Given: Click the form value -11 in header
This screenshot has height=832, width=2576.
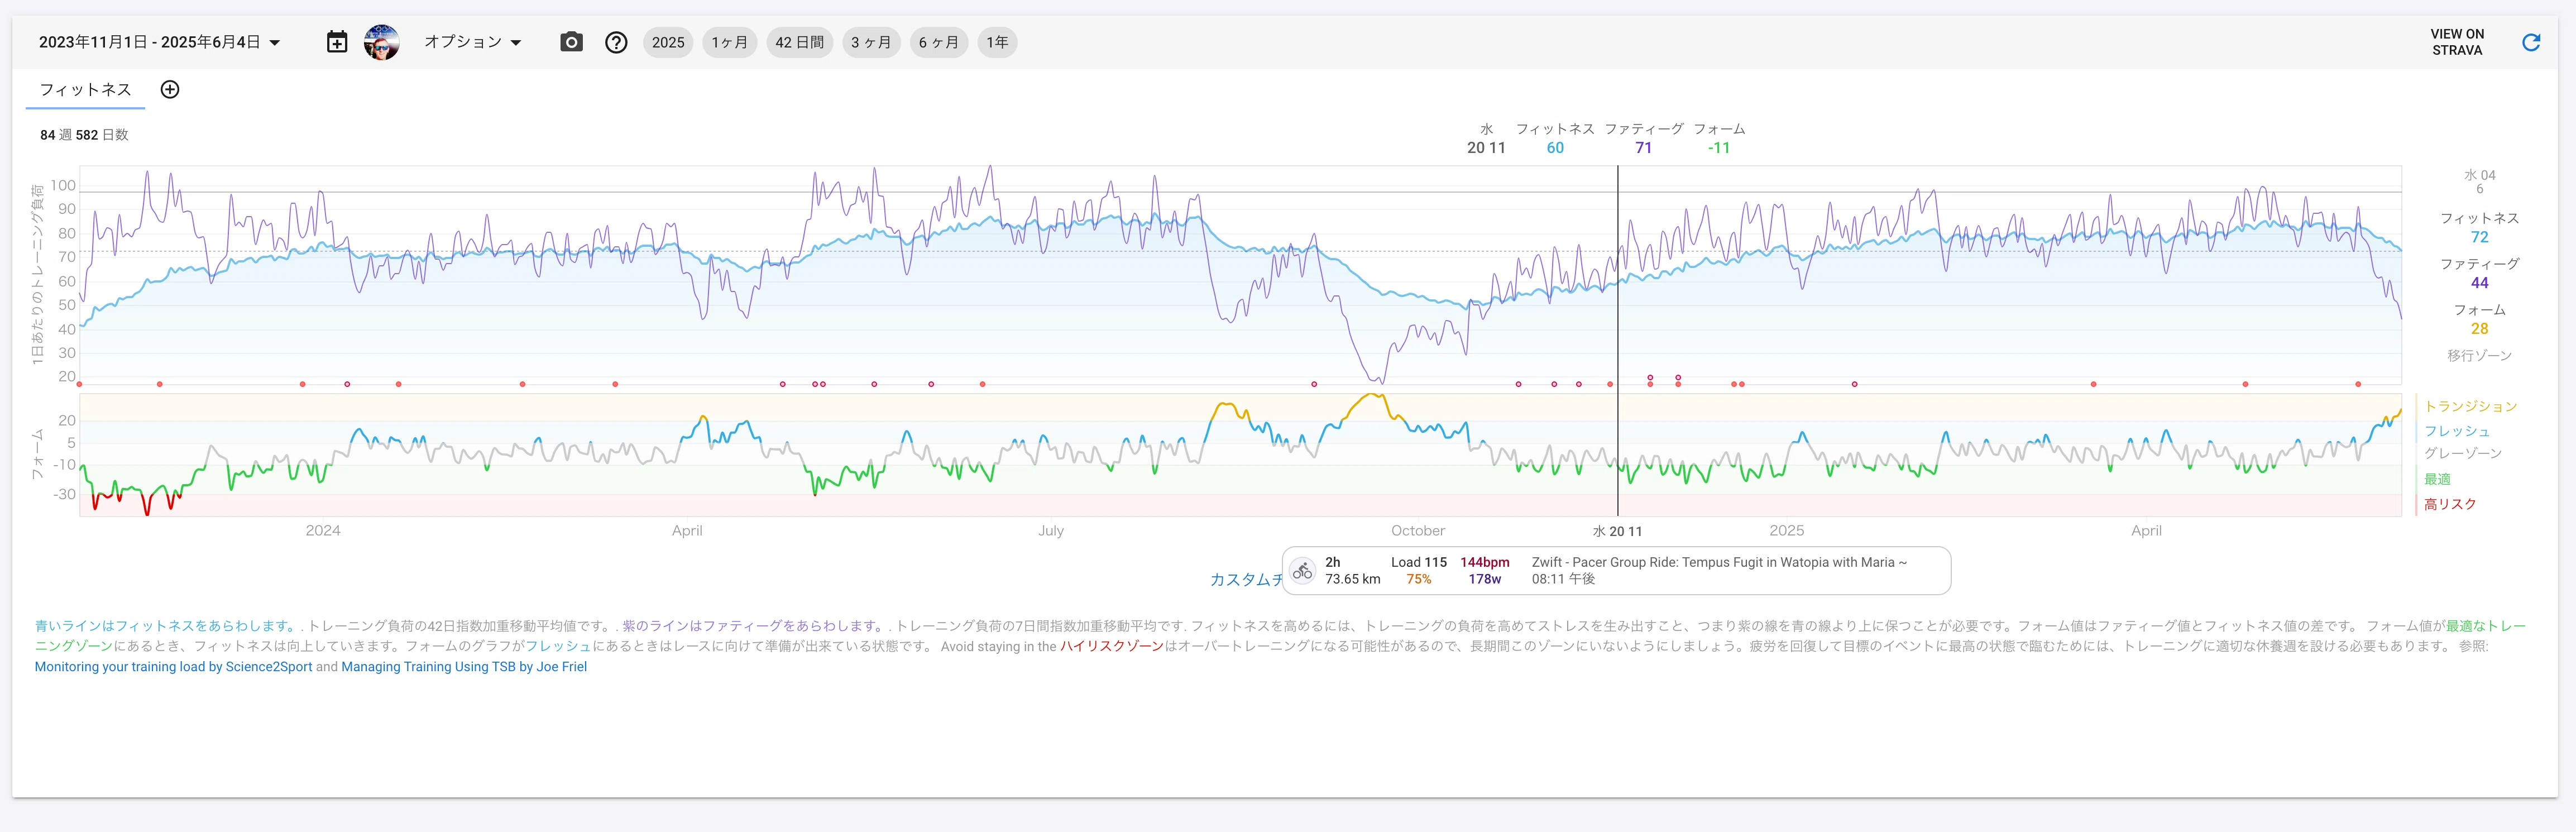Looking at the screenshot, I should point(1718,148).
